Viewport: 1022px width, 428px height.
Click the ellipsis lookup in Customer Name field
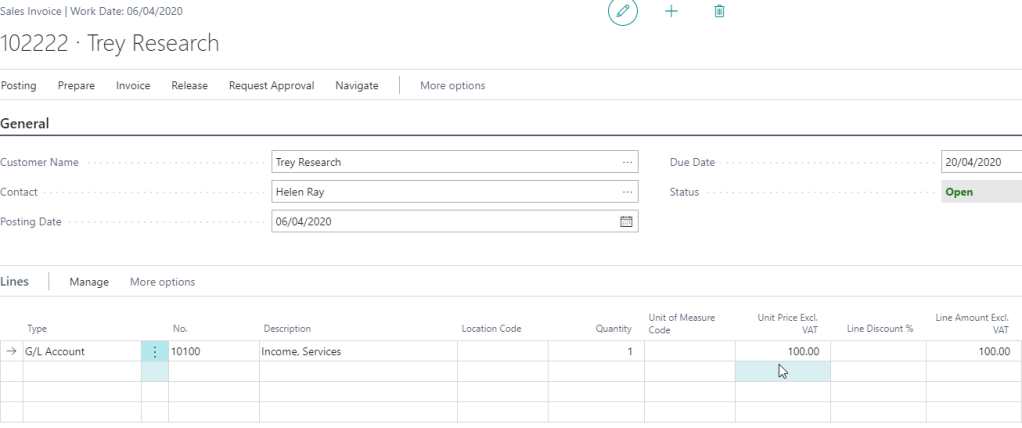point(627,163)
